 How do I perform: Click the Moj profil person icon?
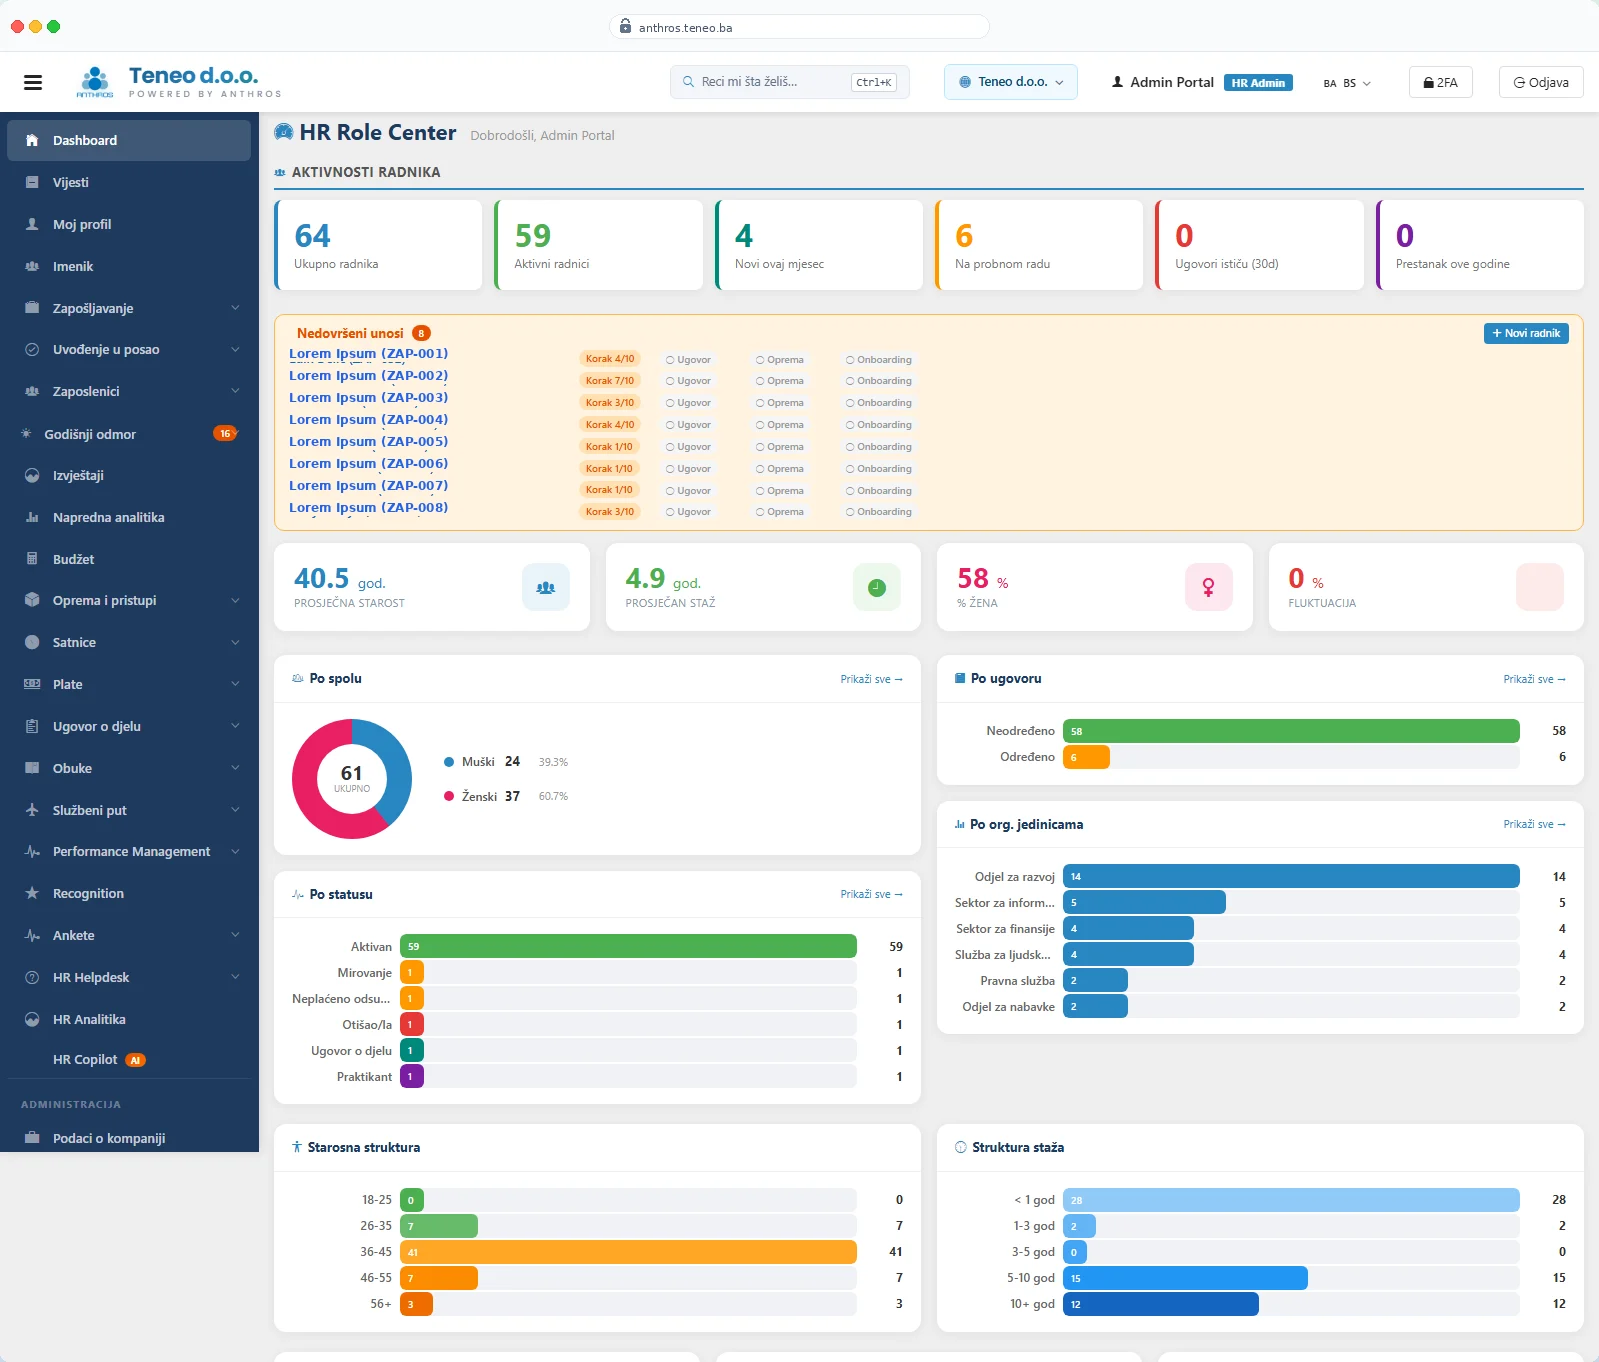(x=32, y=224)
